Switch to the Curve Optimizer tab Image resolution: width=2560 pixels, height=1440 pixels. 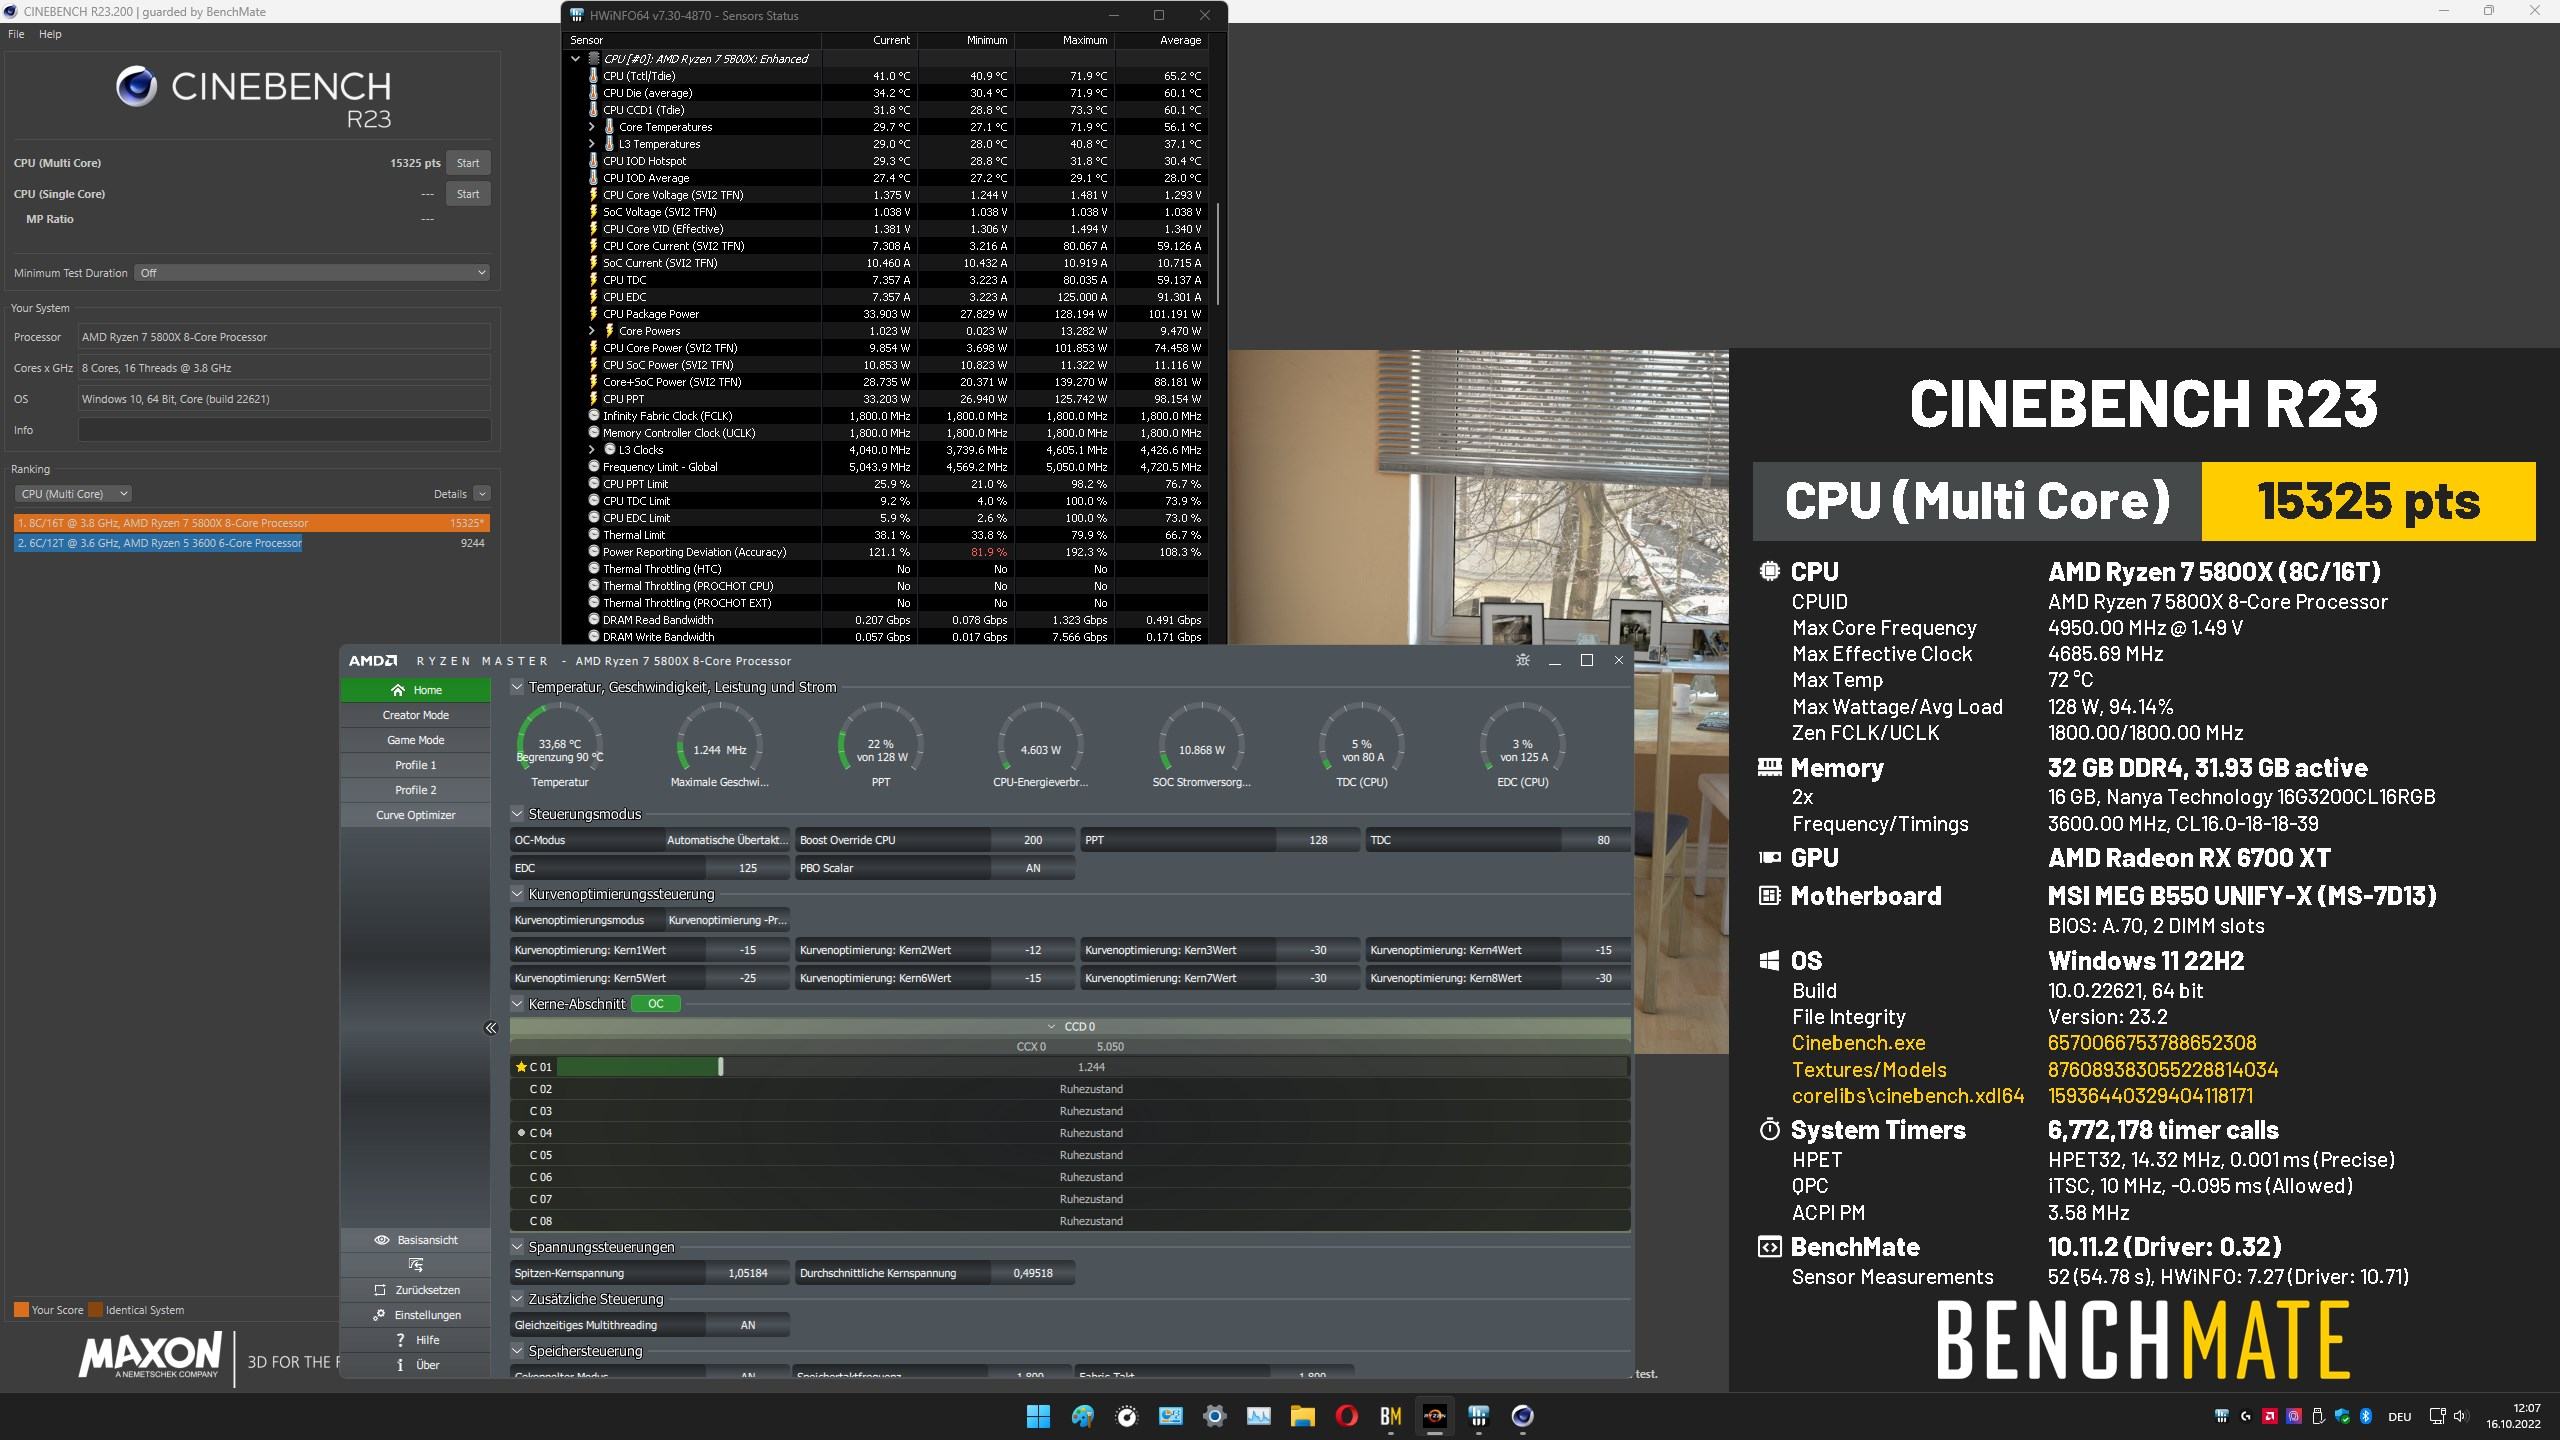[416, 815]
